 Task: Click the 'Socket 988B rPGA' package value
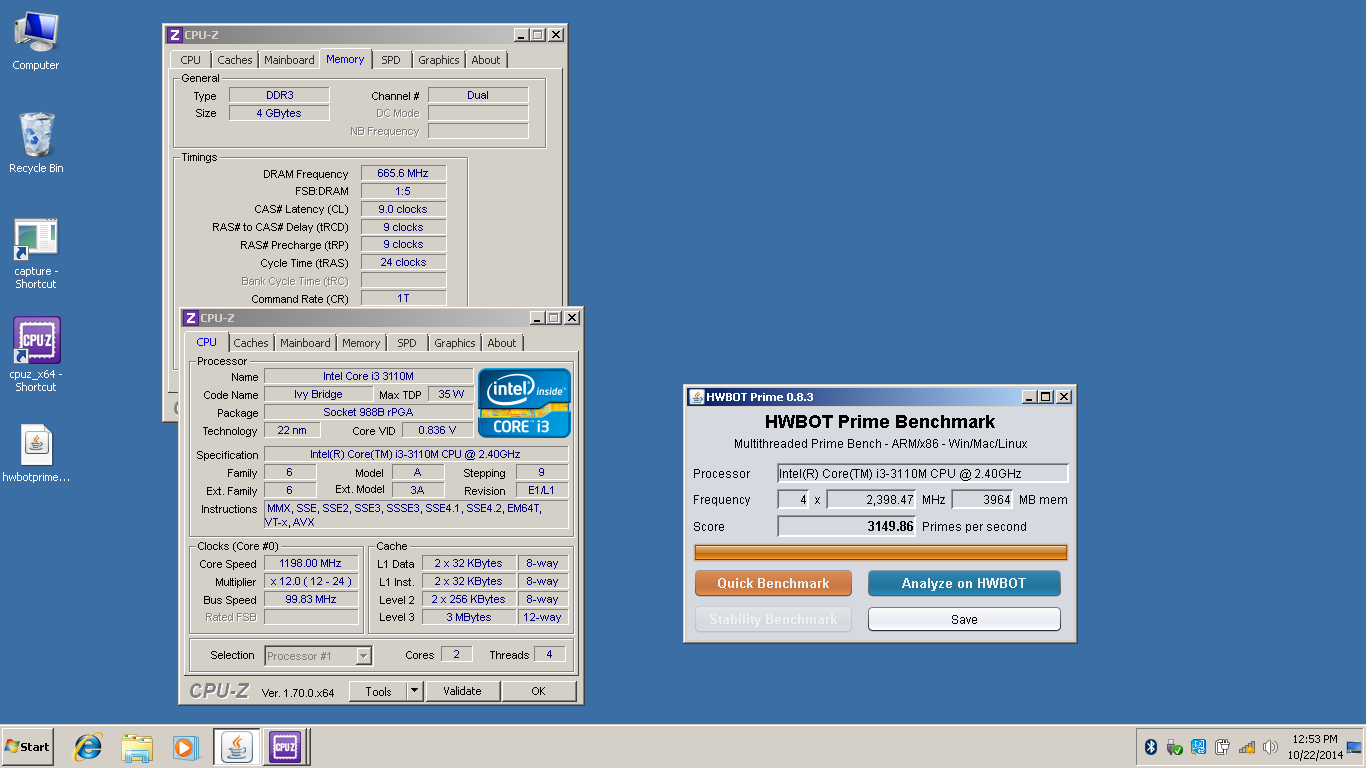point(368,412)
